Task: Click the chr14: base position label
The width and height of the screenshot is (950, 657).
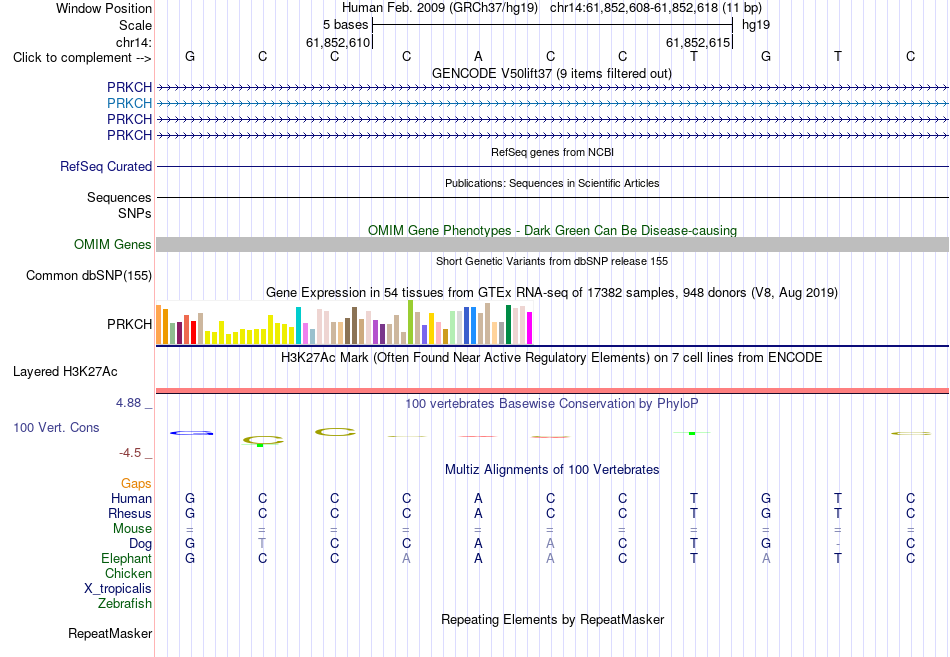Action: coord(133,42)
